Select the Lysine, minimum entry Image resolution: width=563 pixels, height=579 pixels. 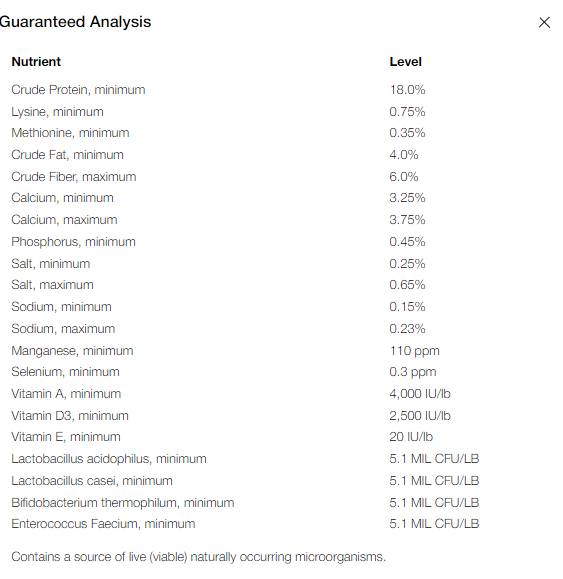tap(57, 112)
